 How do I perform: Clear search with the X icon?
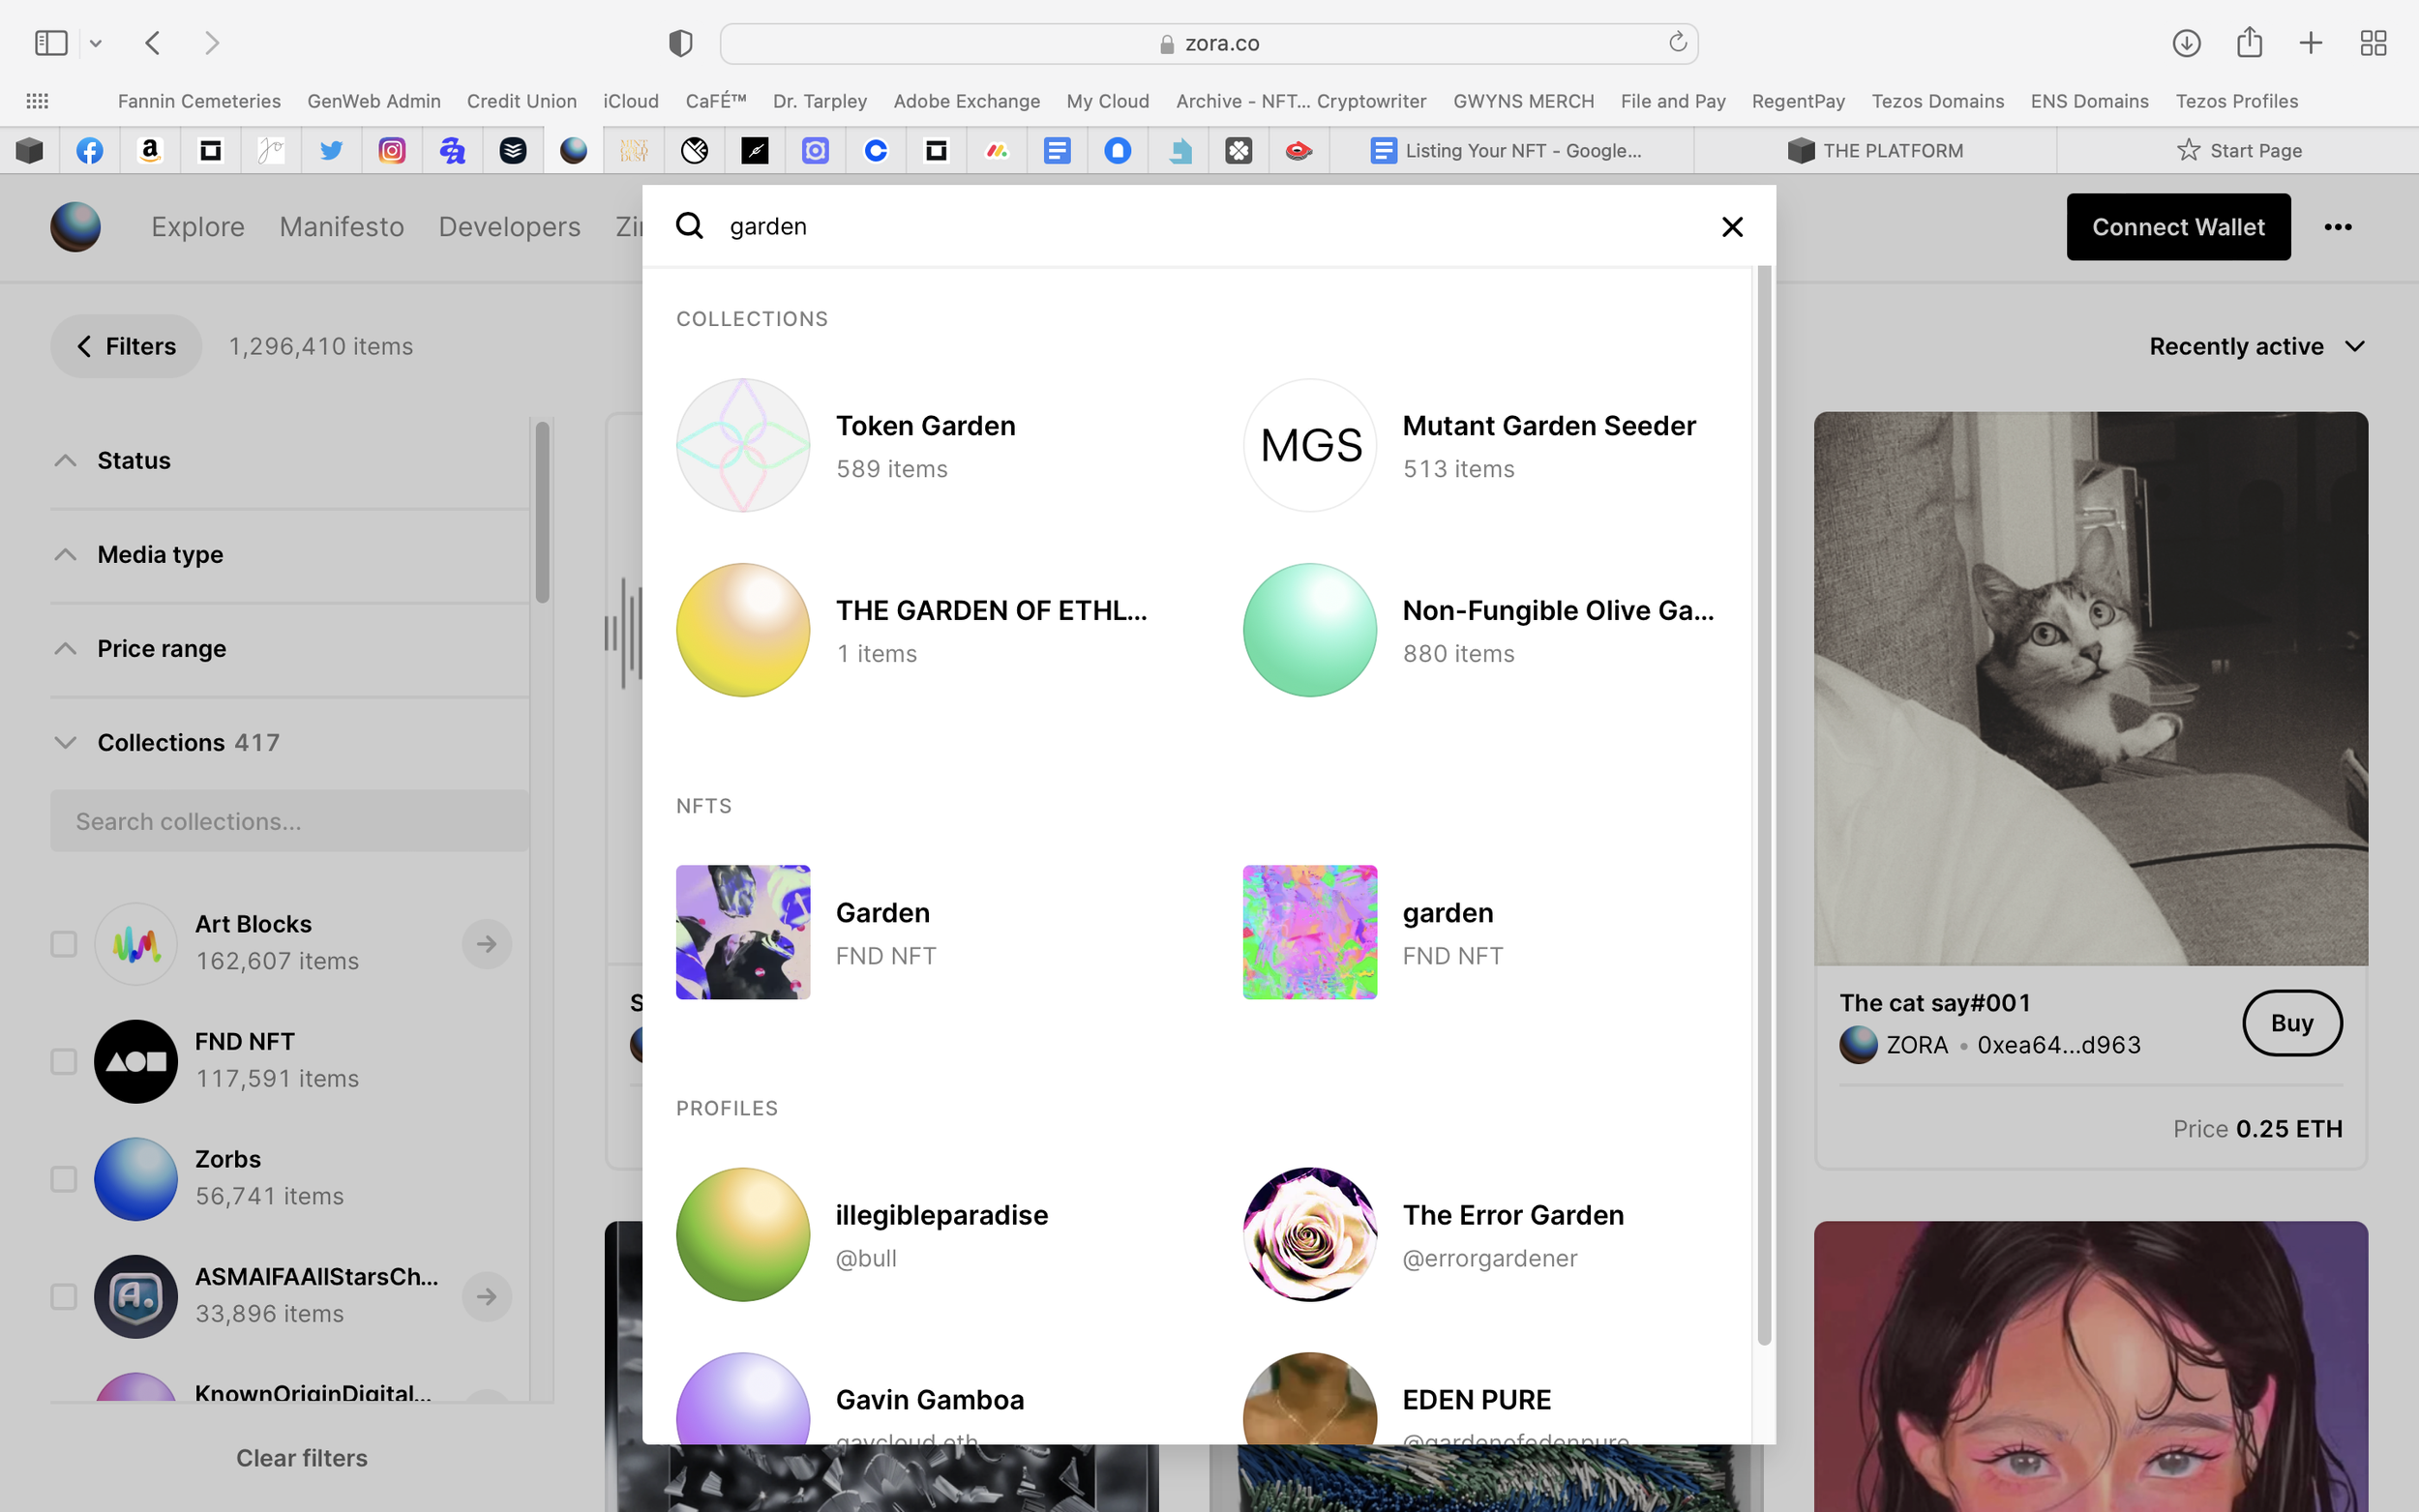pyautogui.click(x=1732, y=227)
